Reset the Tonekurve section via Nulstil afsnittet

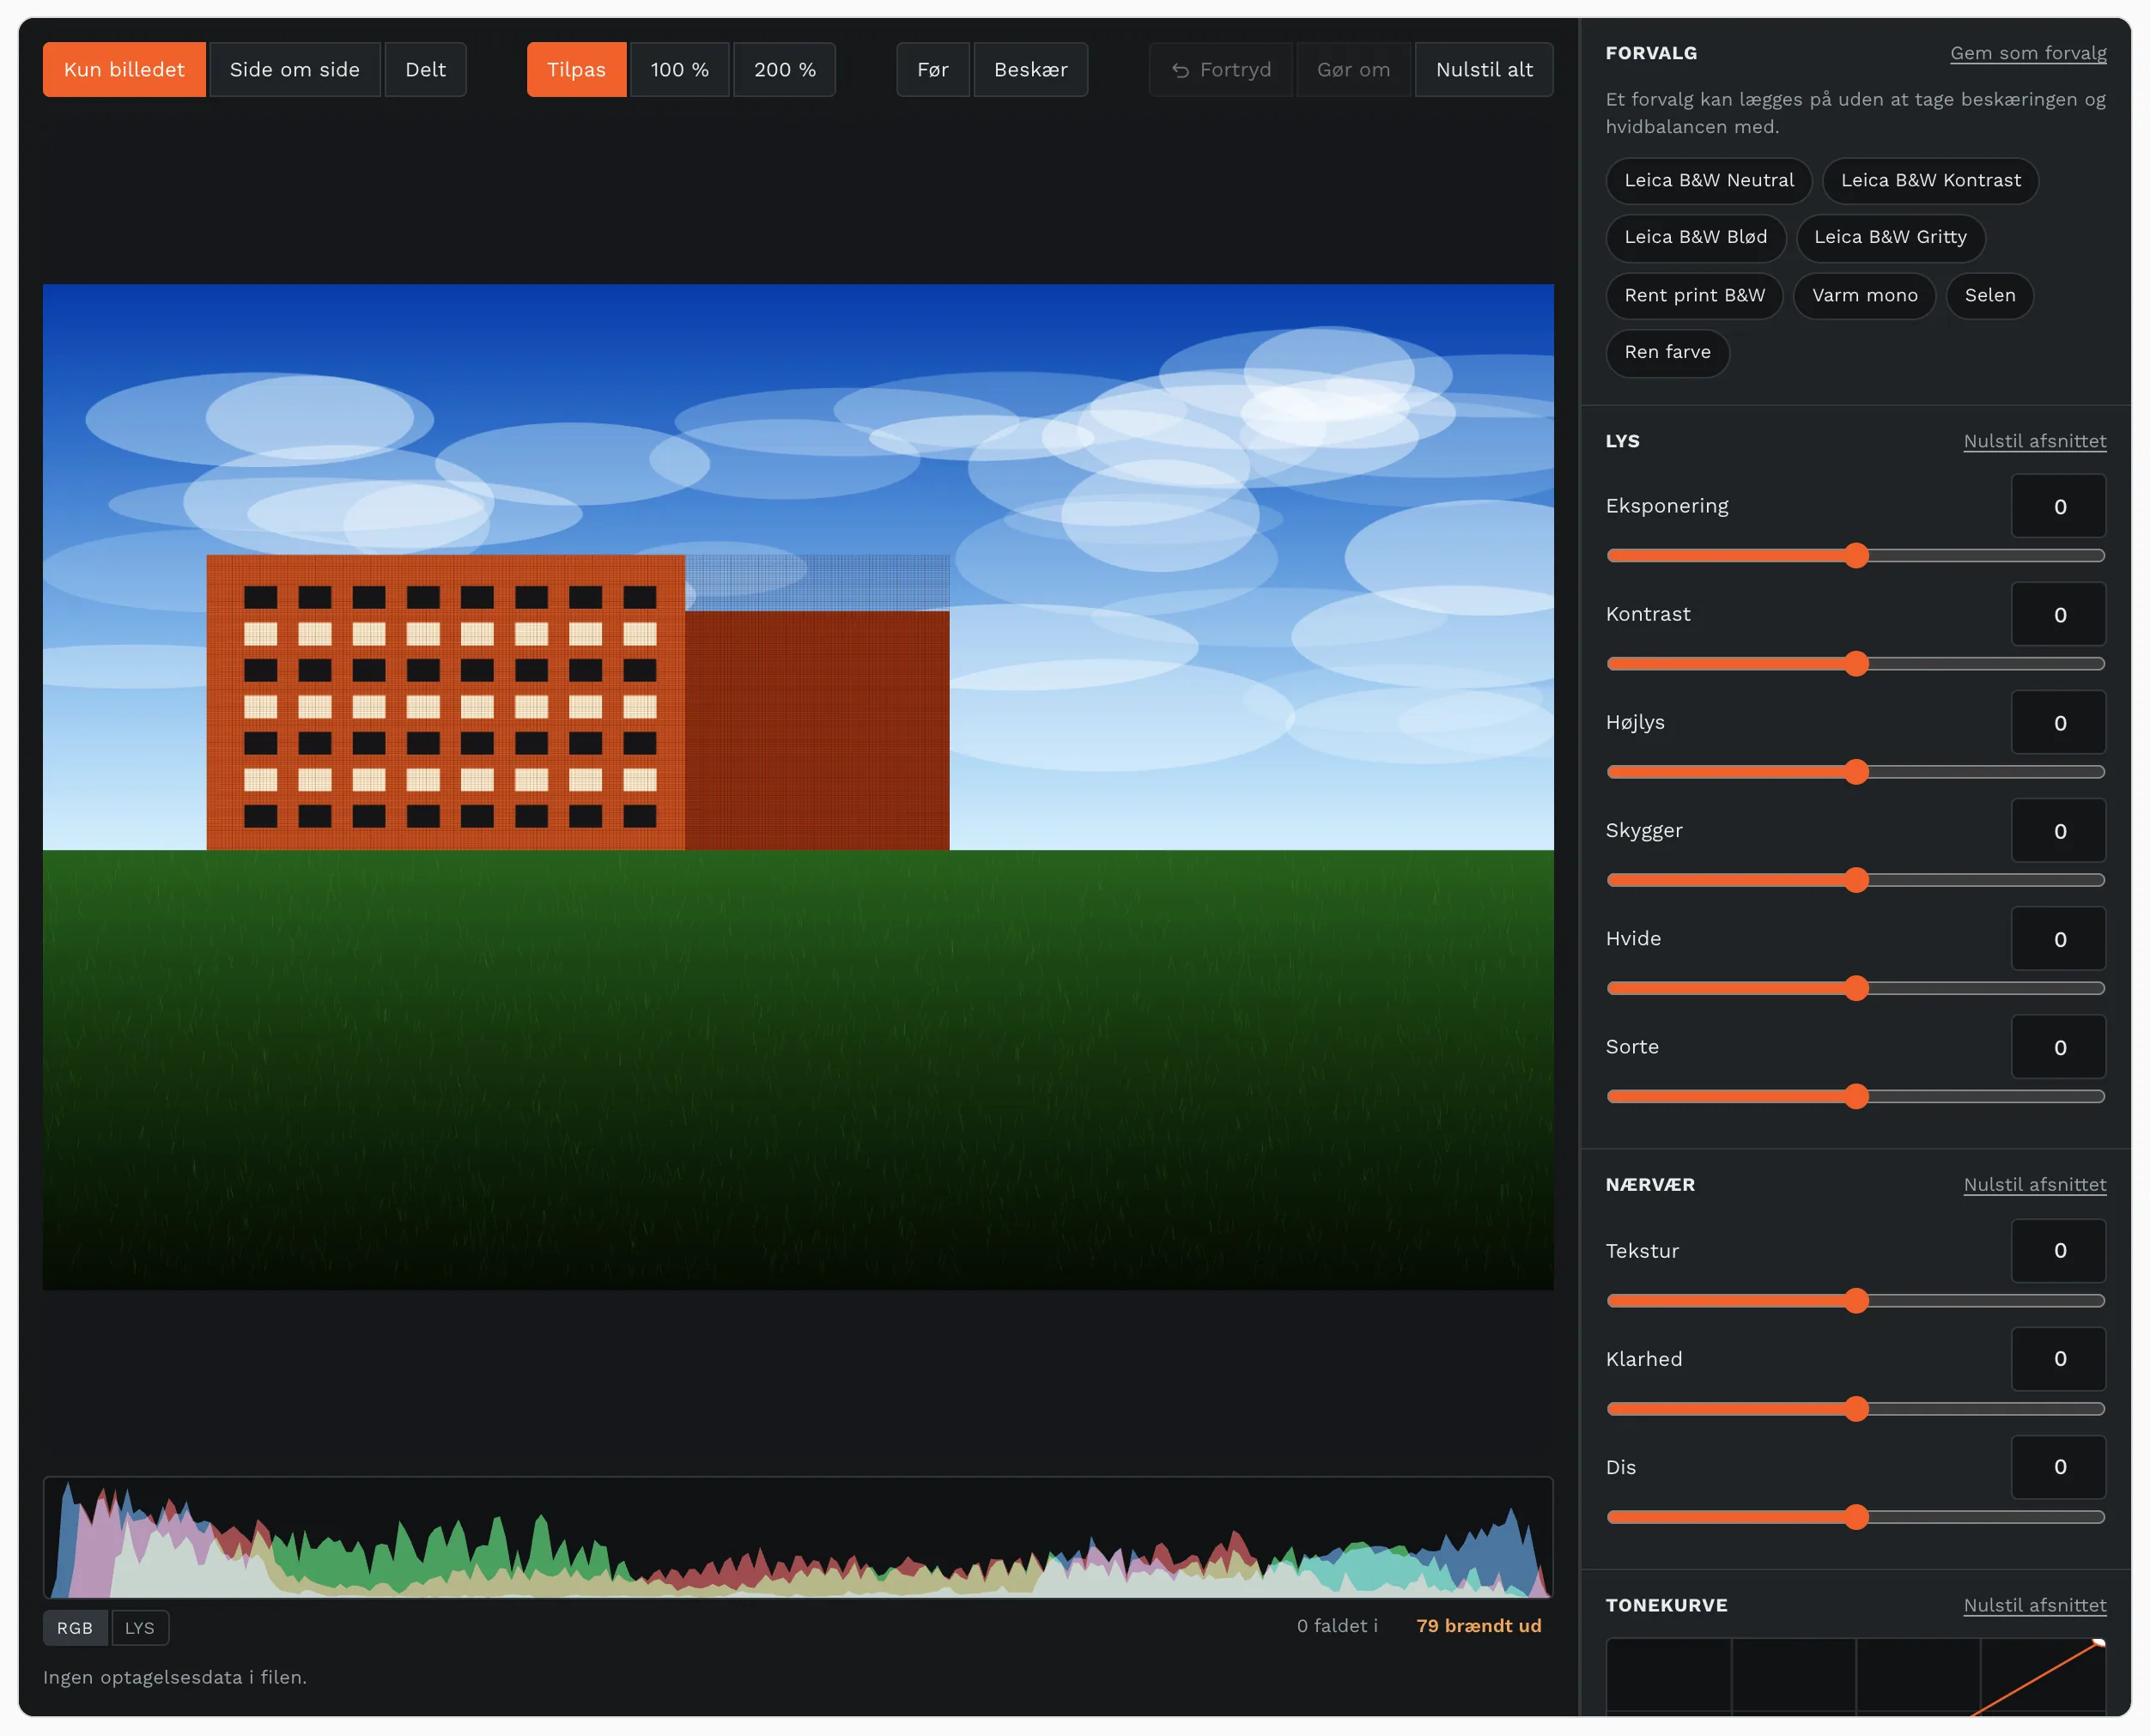[2034, 1605]
